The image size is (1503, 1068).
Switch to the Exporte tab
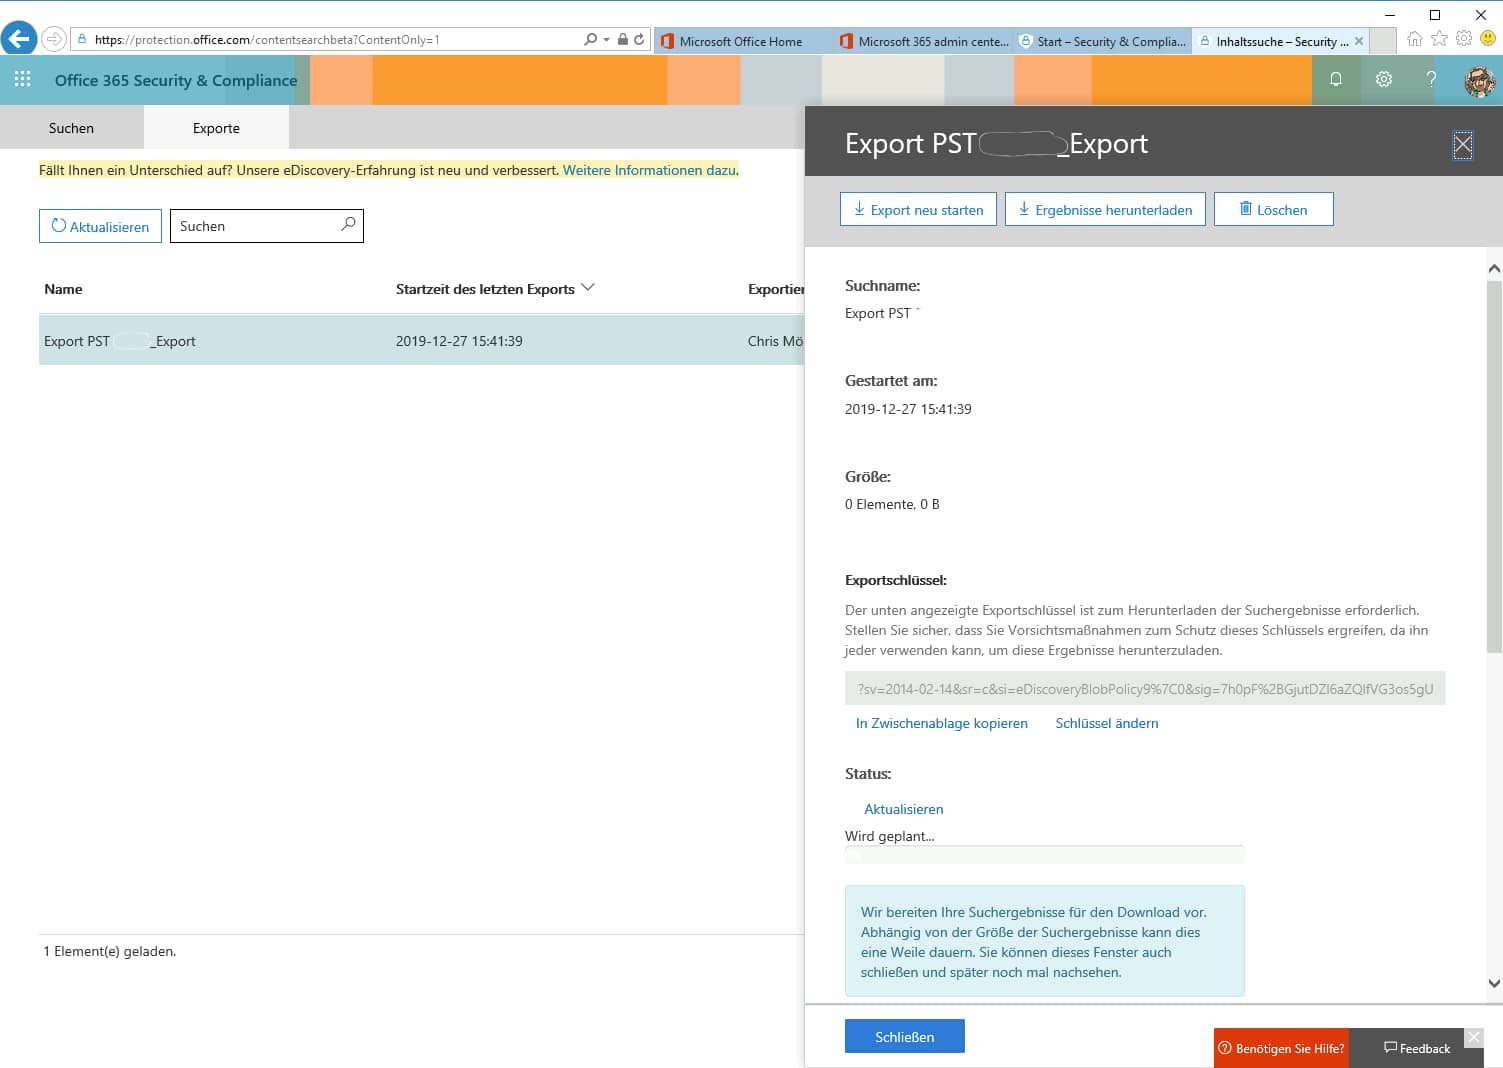pos(216,128)
